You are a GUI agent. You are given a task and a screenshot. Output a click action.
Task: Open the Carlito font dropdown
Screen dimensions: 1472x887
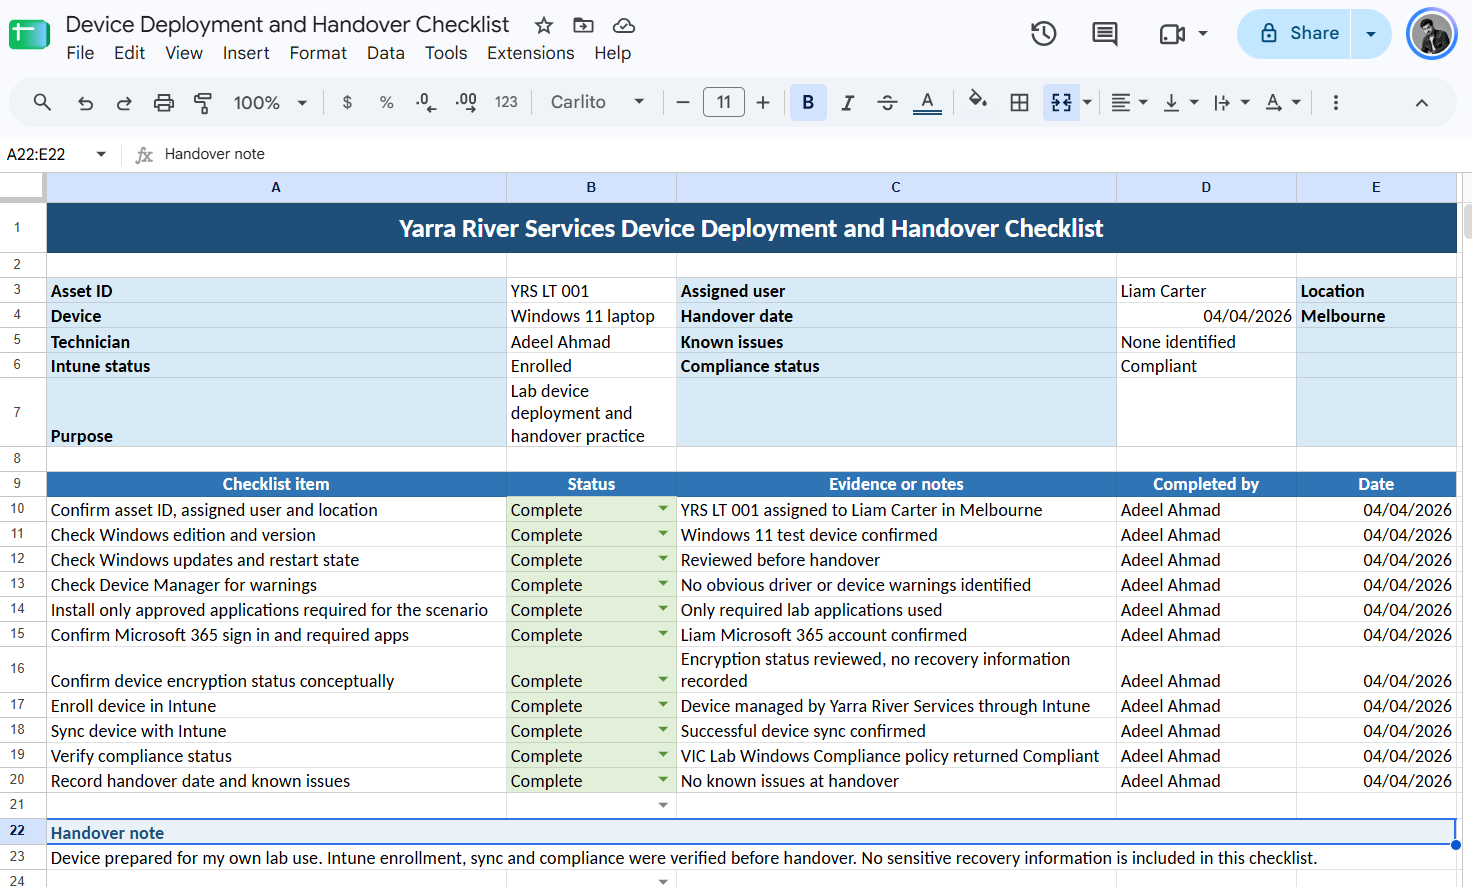[597, 102]
